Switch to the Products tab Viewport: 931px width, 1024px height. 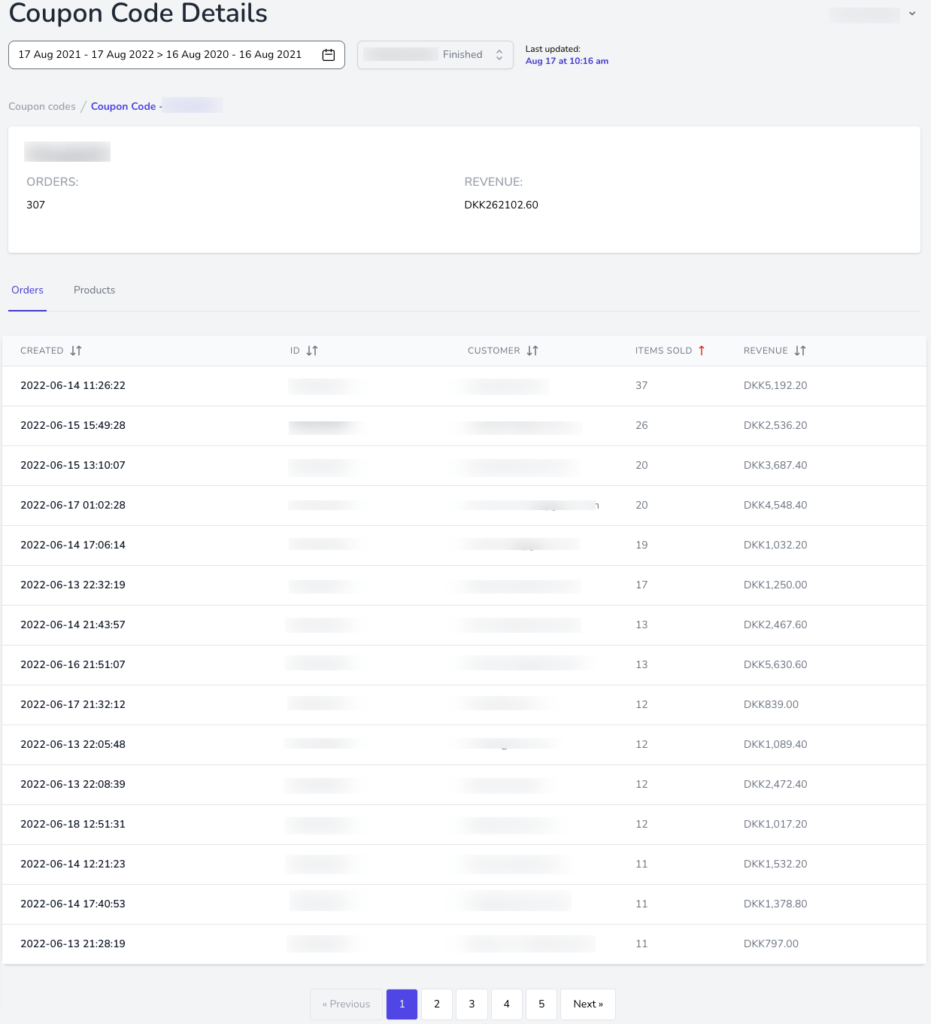94,290
